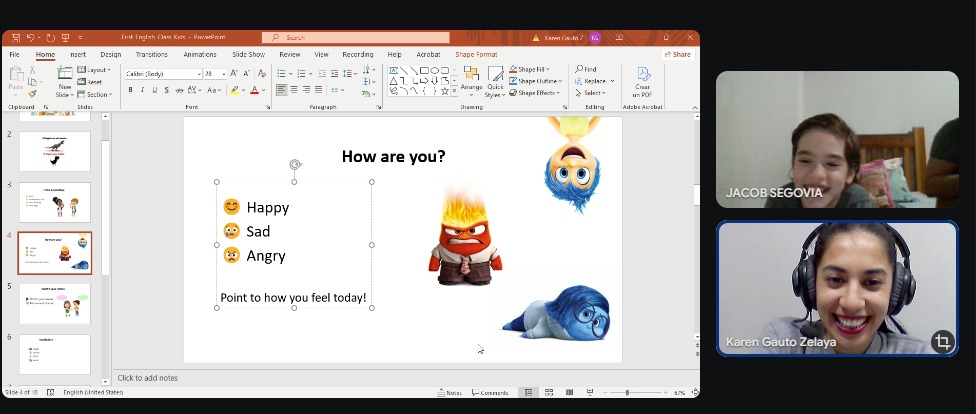Open the font name dropdown
The width and height of the screenshot is (976, 414).
pos(199,73)
